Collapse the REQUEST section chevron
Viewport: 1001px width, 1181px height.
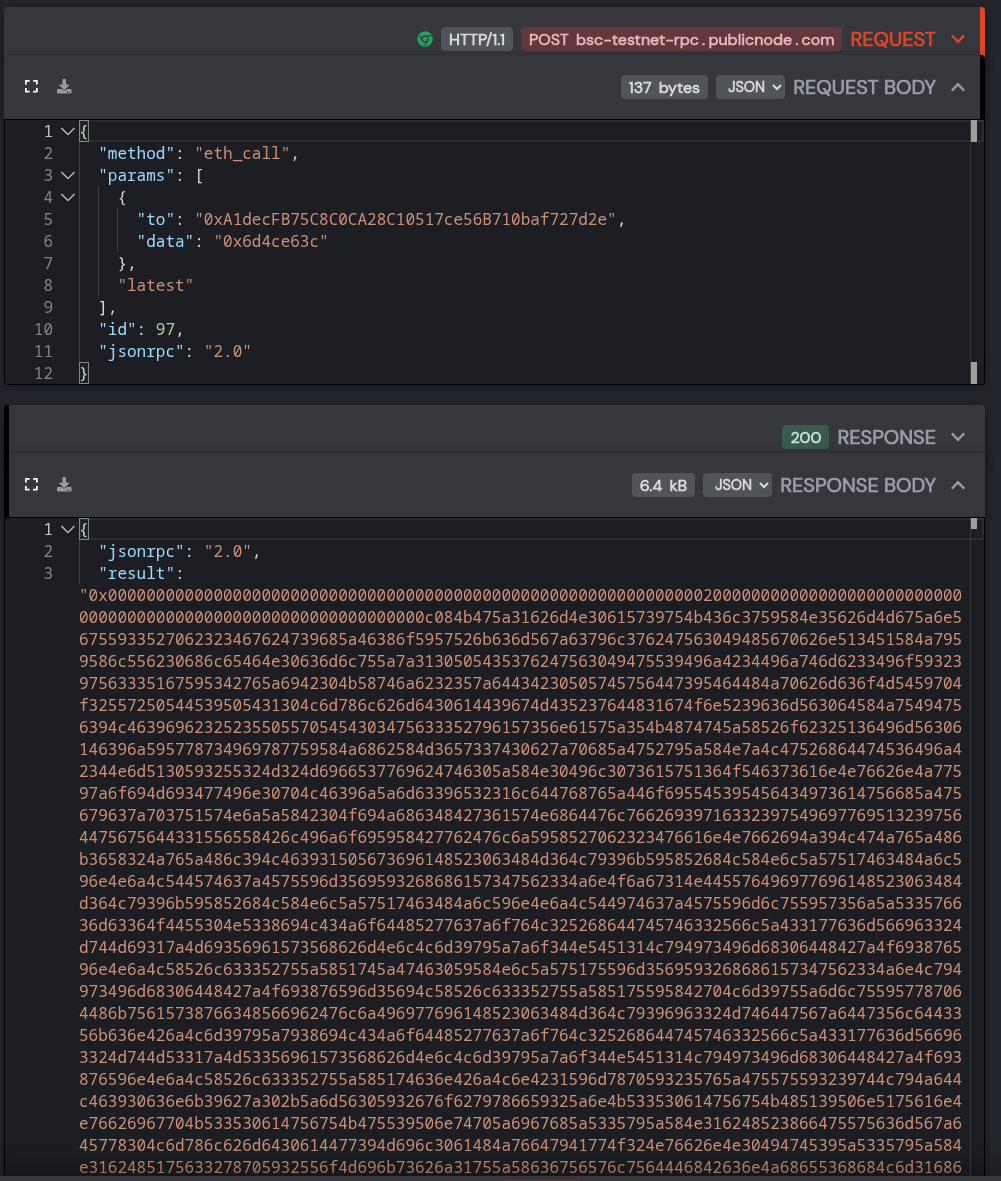(958, 39)
